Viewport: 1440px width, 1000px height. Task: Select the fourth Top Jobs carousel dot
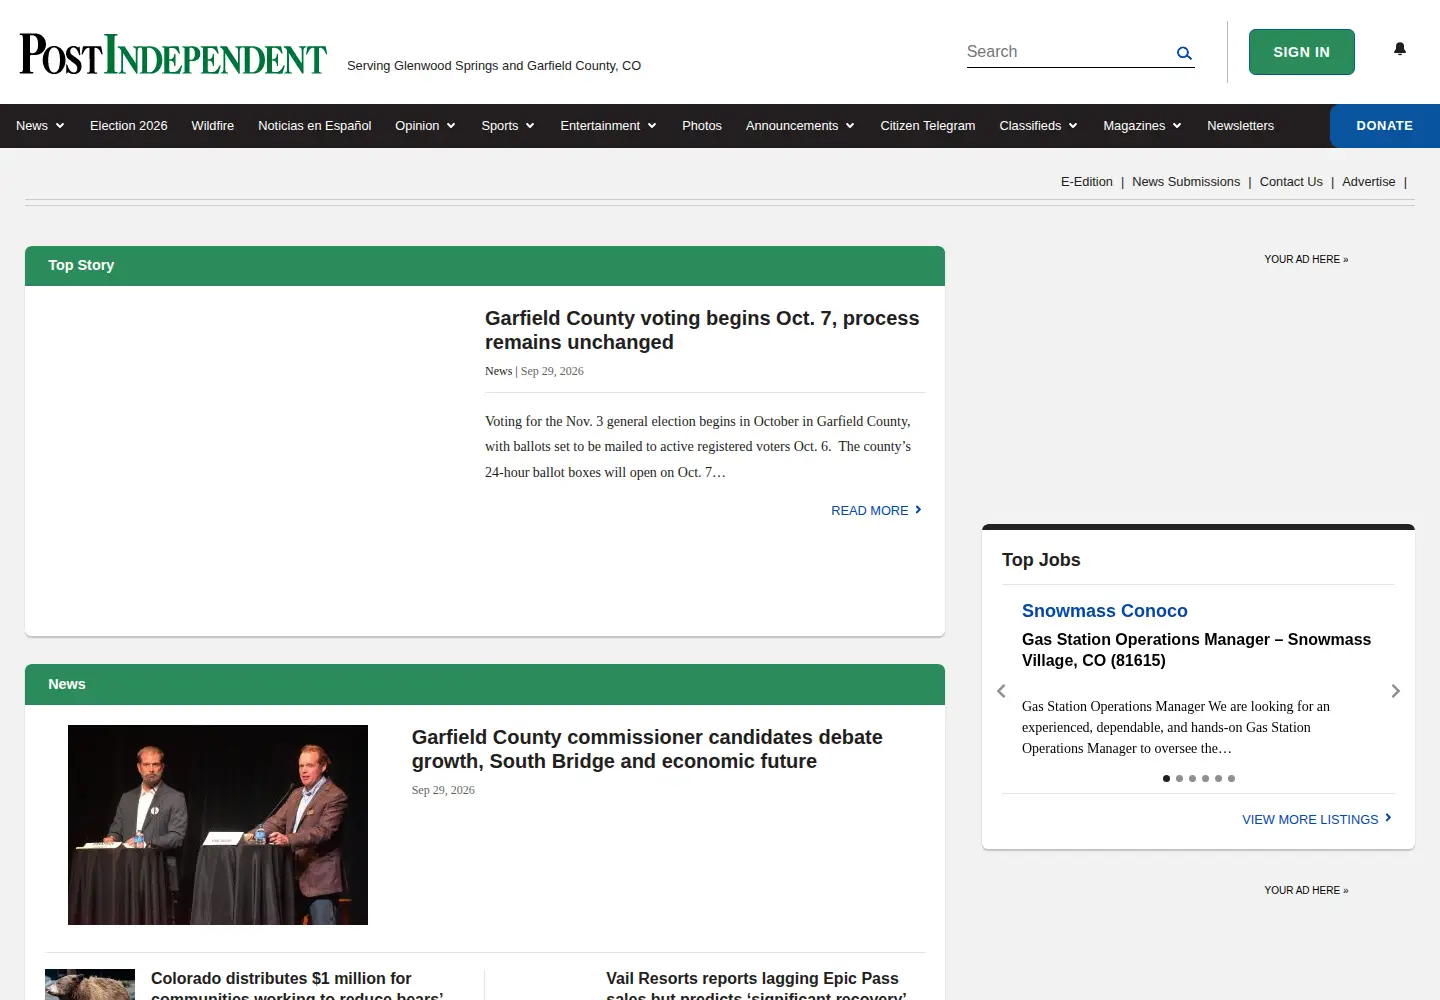[1205, 778]
